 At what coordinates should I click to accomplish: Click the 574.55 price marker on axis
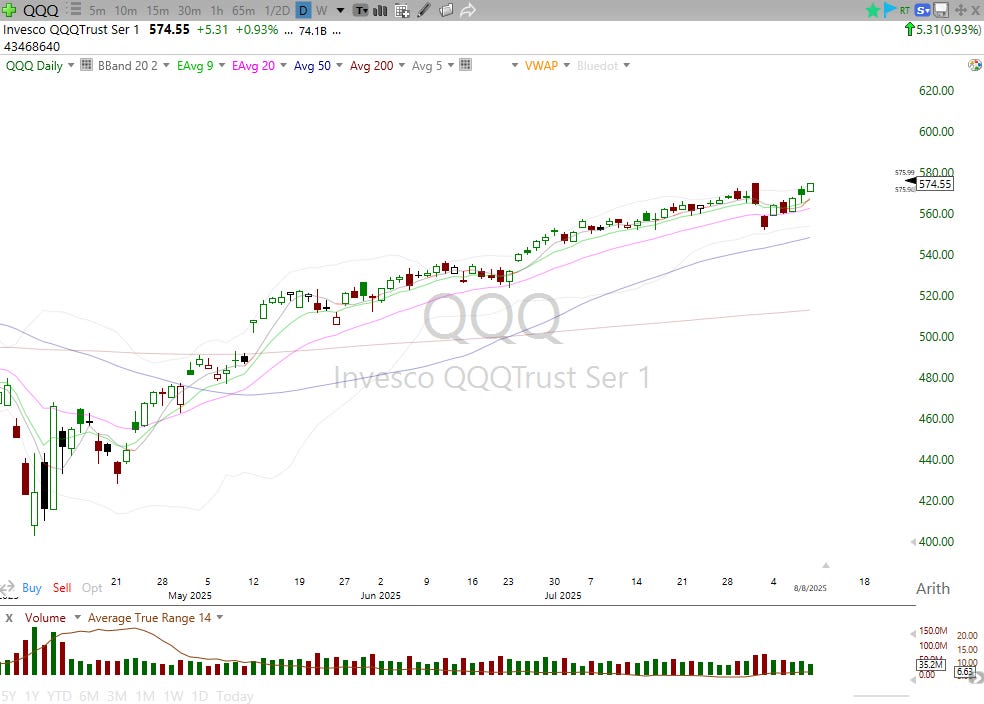pyautogui.click(x=934, y=184)
